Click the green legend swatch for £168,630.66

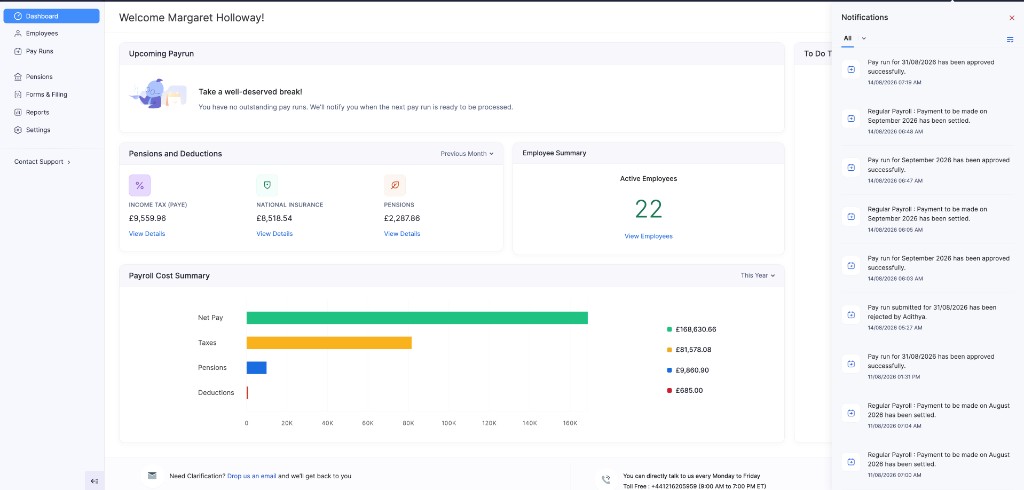(669, 329)
